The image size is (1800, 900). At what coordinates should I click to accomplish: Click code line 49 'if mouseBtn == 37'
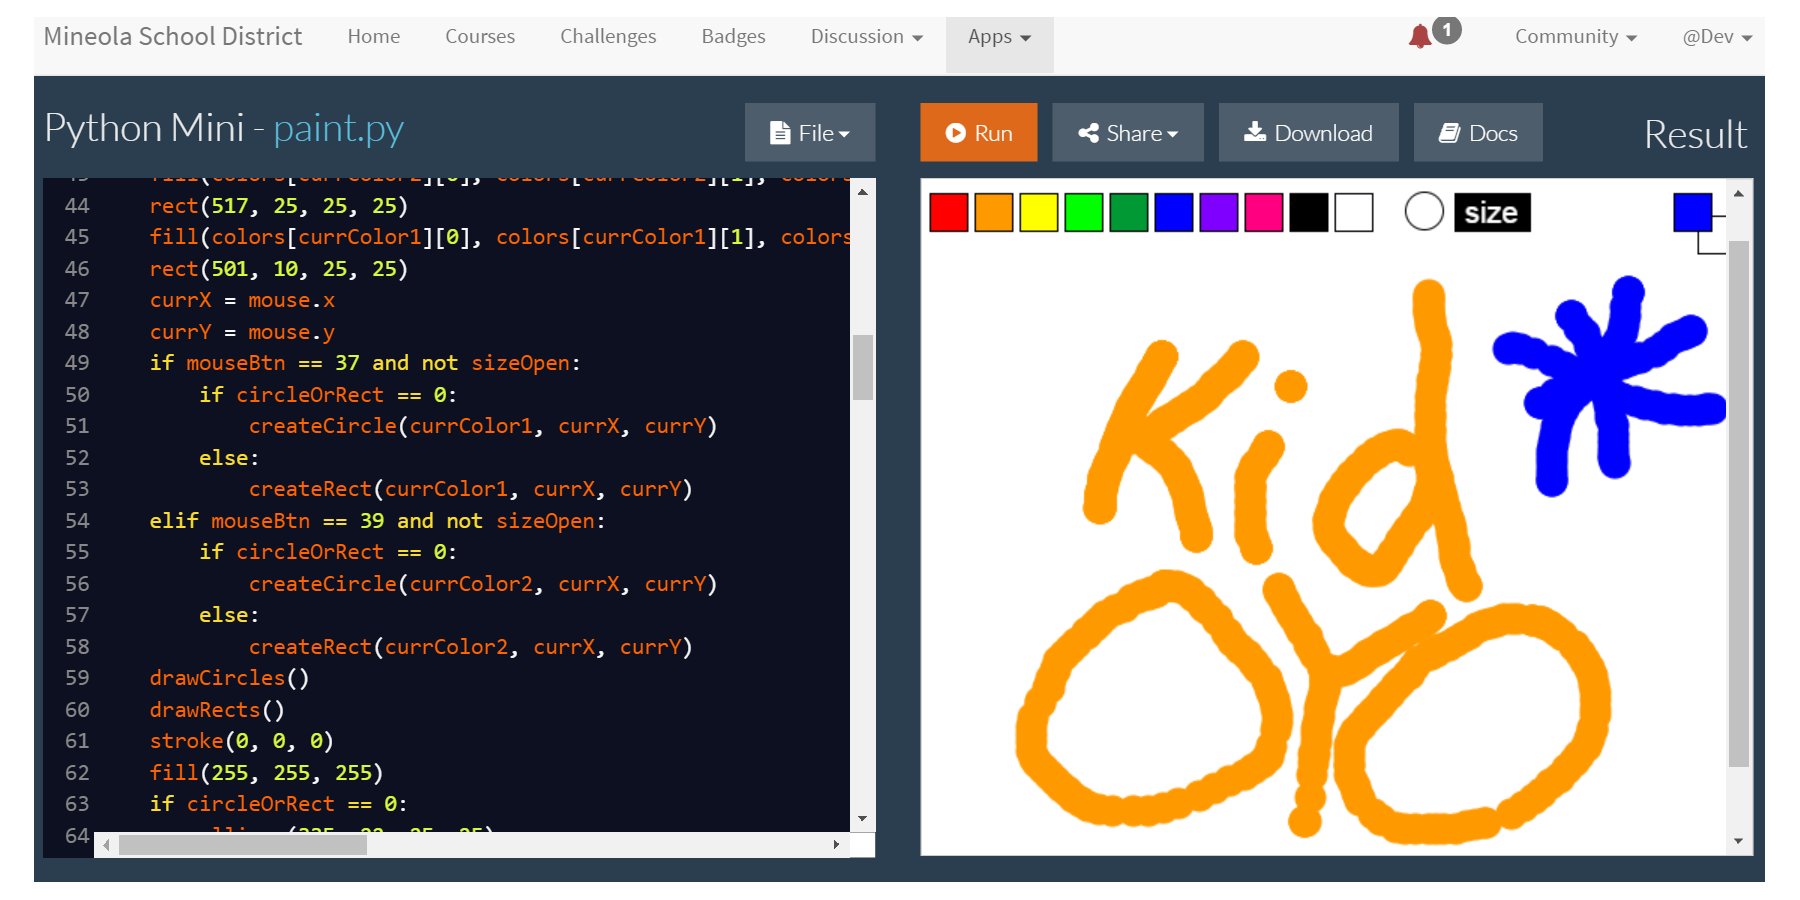click(x=365, y=363)
